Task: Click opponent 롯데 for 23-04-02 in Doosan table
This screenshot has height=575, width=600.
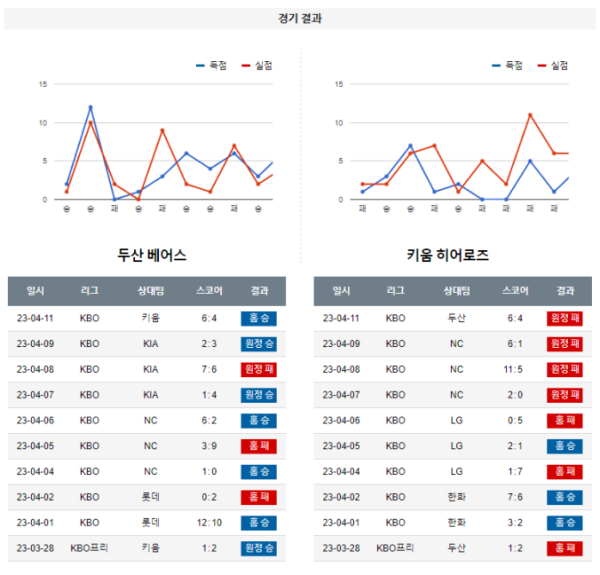Action: coord(151,497)
